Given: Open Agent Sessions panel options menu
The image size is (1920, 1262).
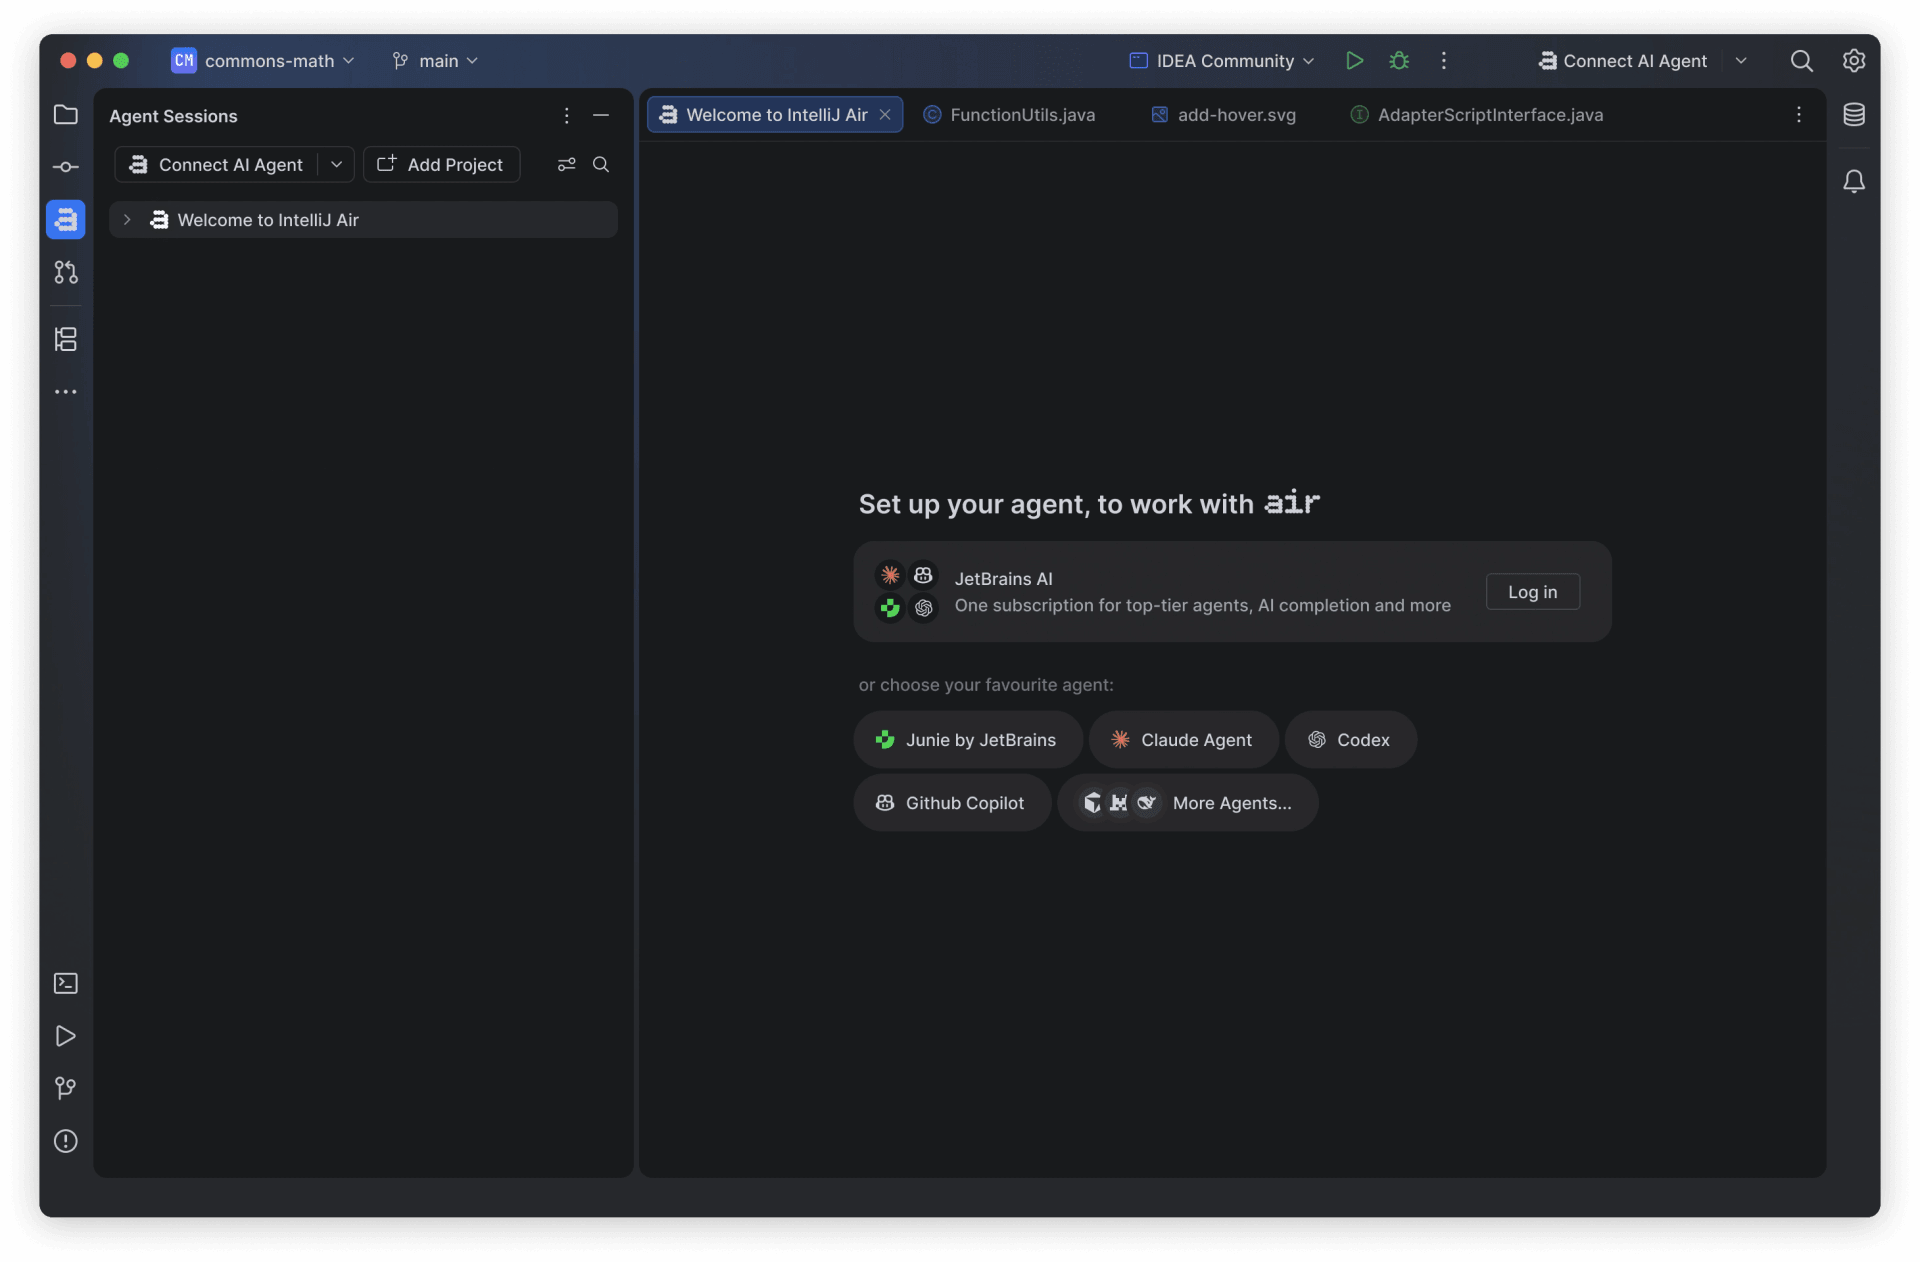Looking at the screenshot, I should tap(566, 116).
